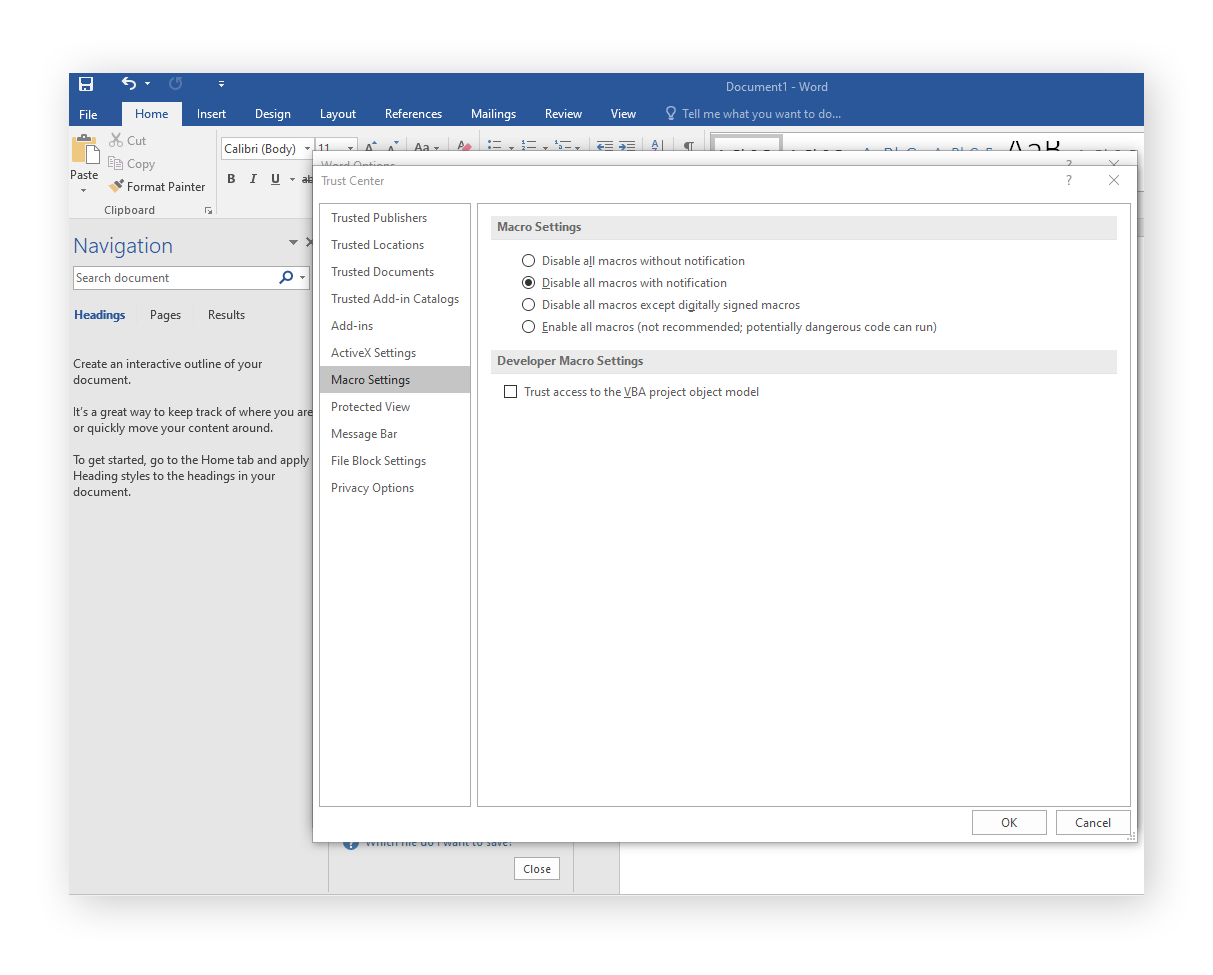Confirm settings with the OK button
1213x975 pixels.
(x=1009, y=822)
